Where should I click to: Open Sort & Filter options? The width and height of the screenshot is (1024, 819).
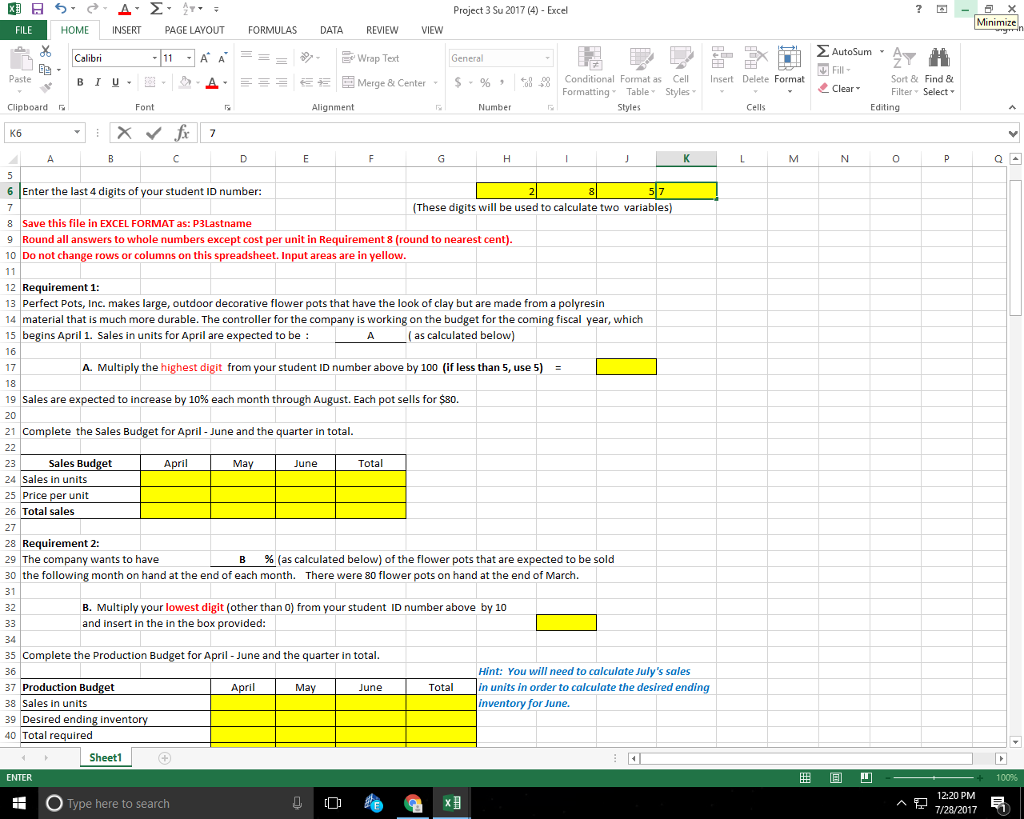pos(903,72)
